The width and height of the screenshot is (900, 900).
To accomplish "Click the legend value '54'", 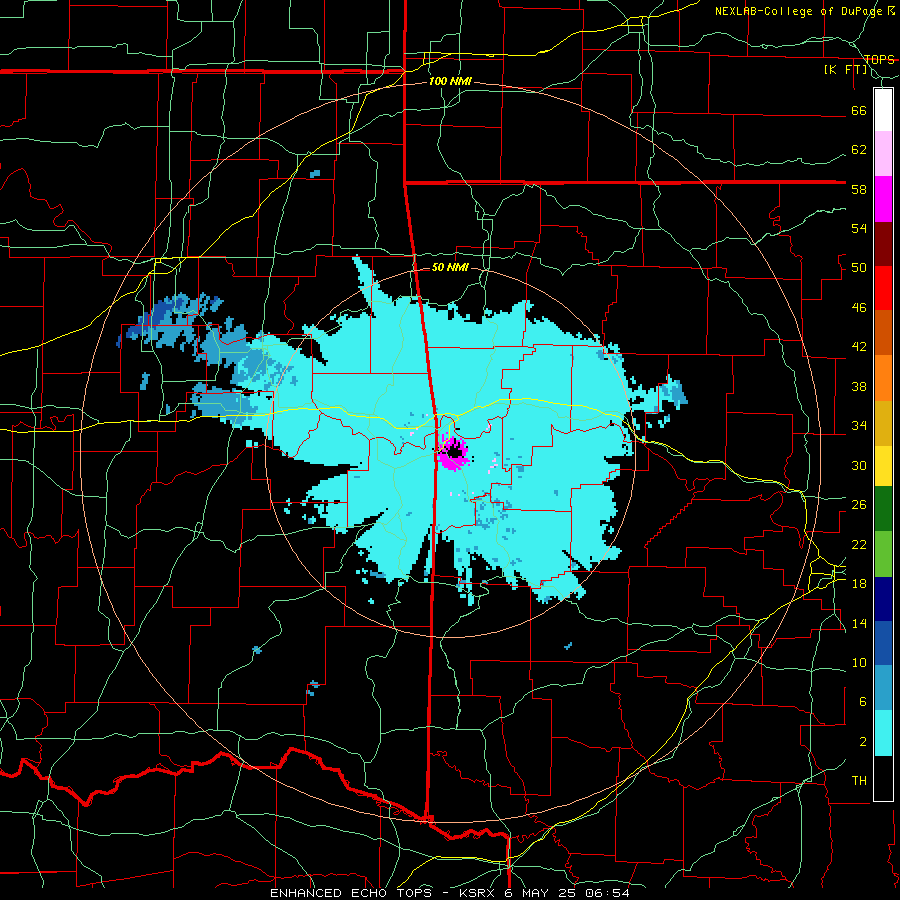I will pyautogui.click(x=859, y=228).
